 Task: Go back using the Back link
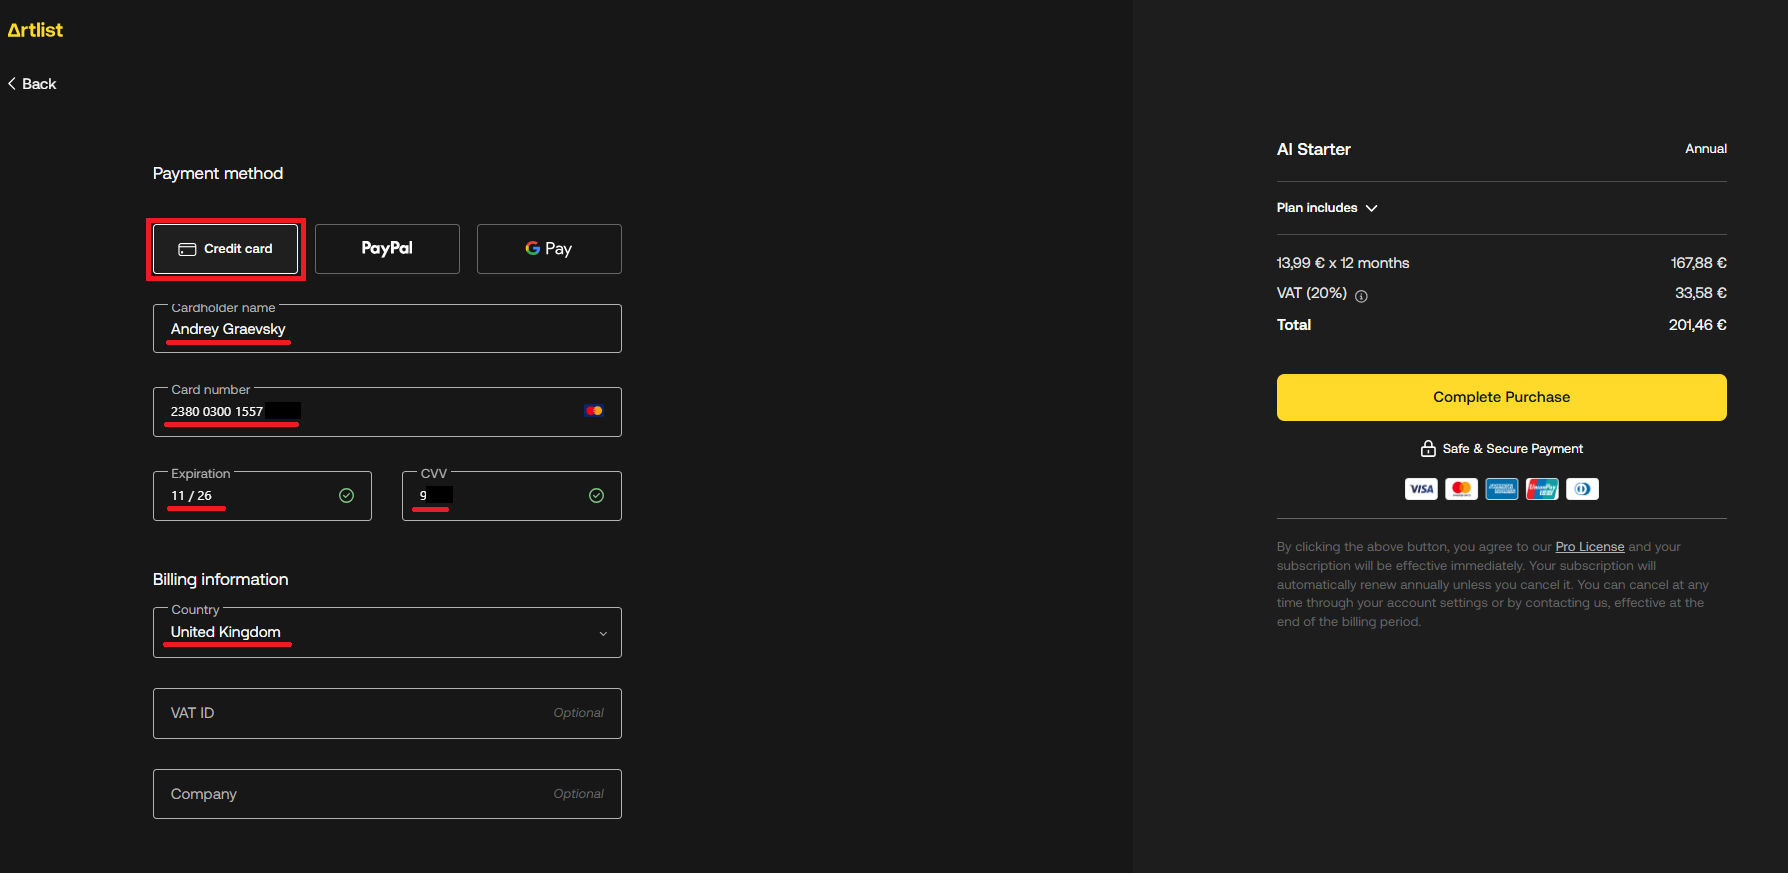33,84
